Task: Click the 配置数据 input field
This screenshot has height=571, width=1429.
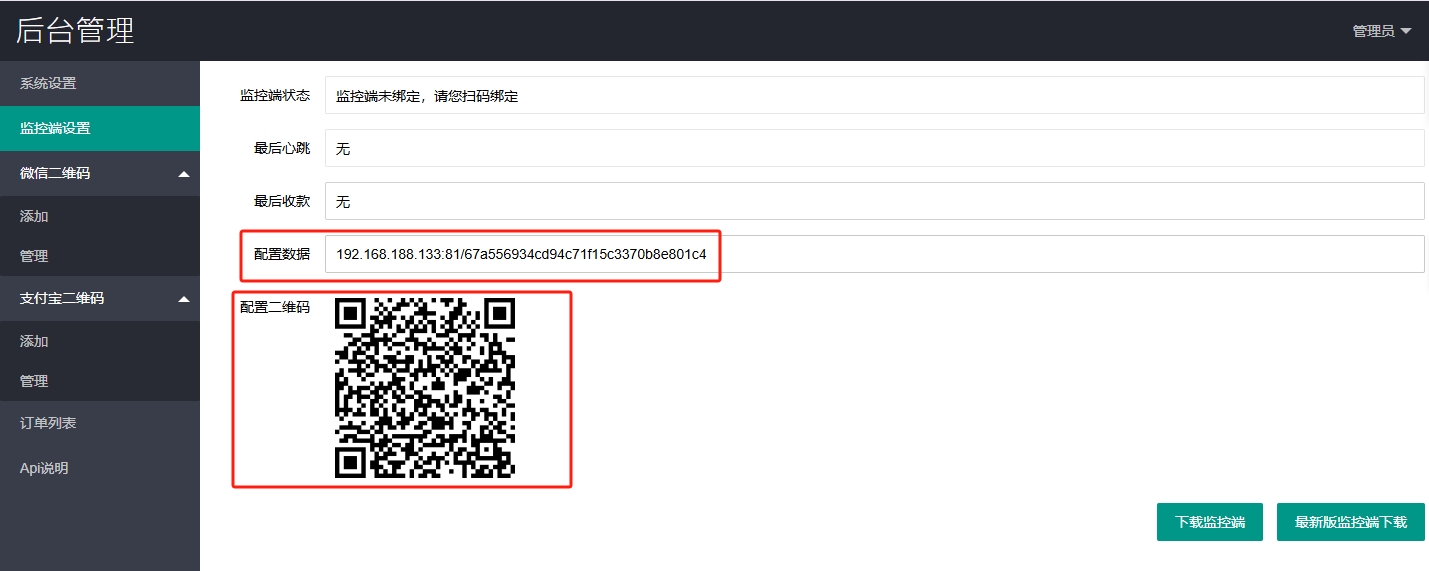Action: 874,254
